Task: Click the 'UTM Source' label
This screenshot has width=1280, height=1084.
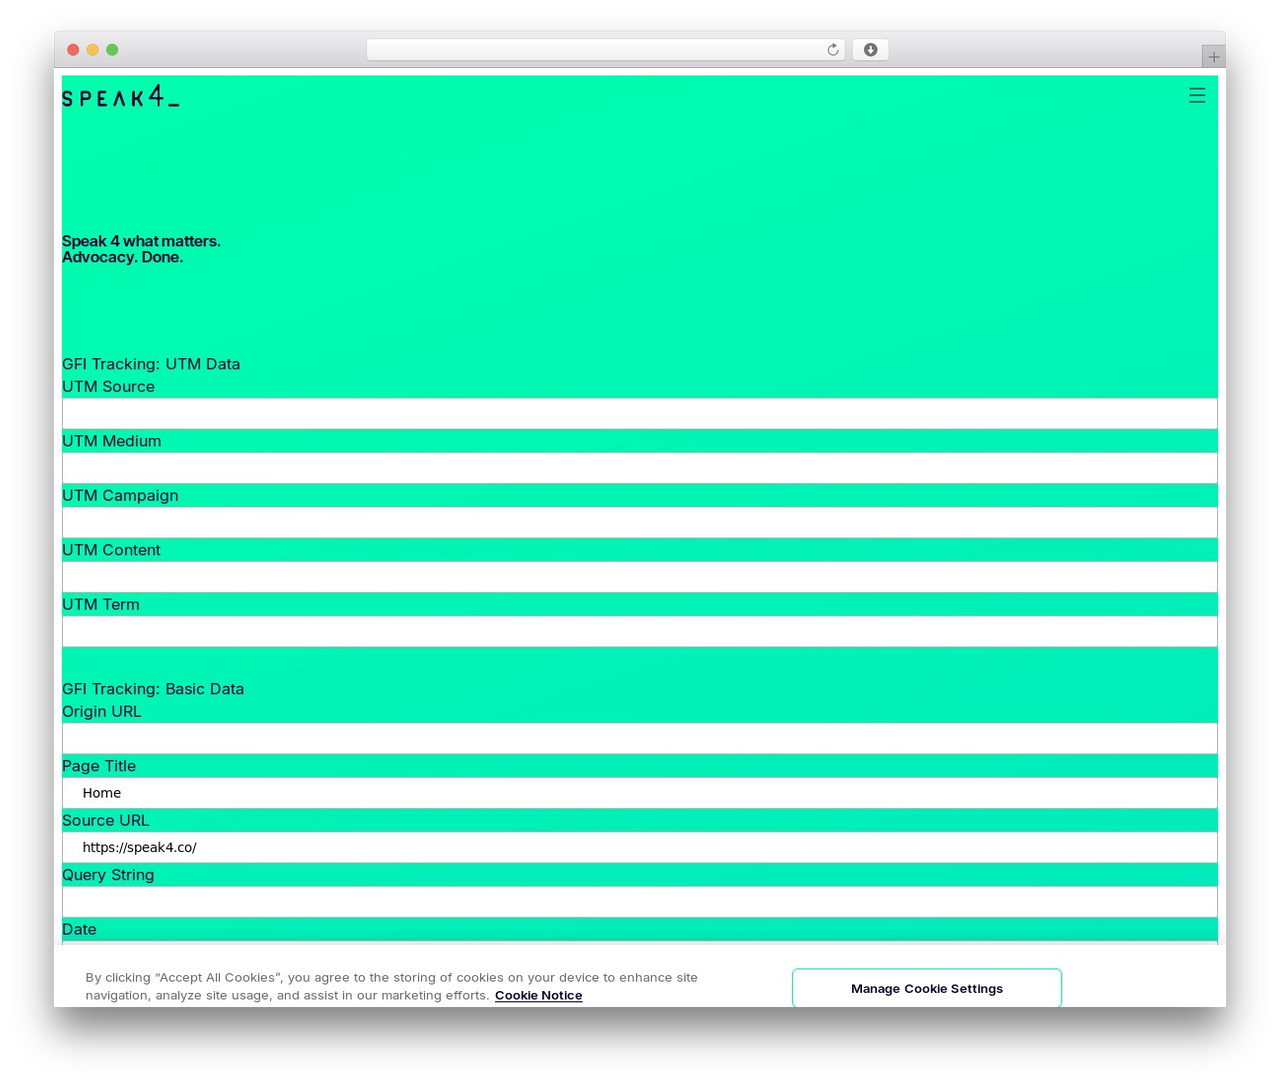Action: [108, 387]
